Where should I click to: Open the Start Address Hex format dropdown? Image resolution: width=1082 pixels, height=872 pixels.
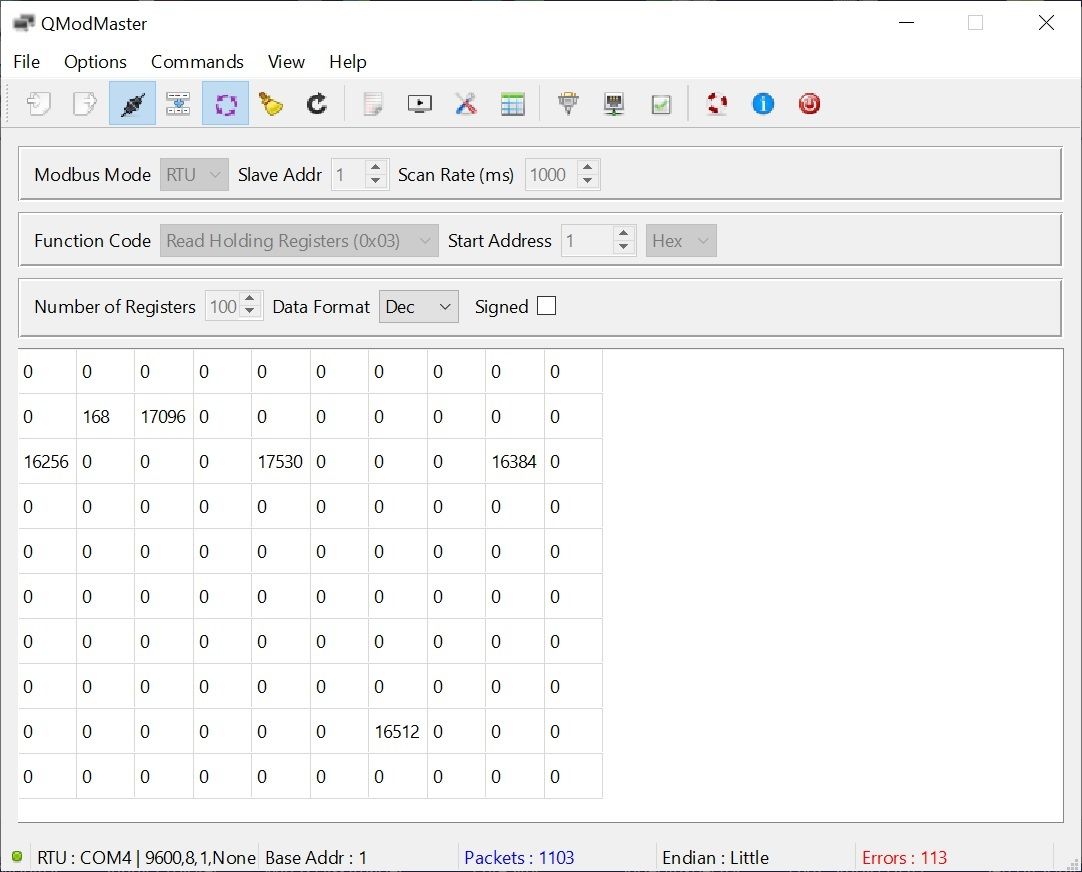[x=681, y=241]
